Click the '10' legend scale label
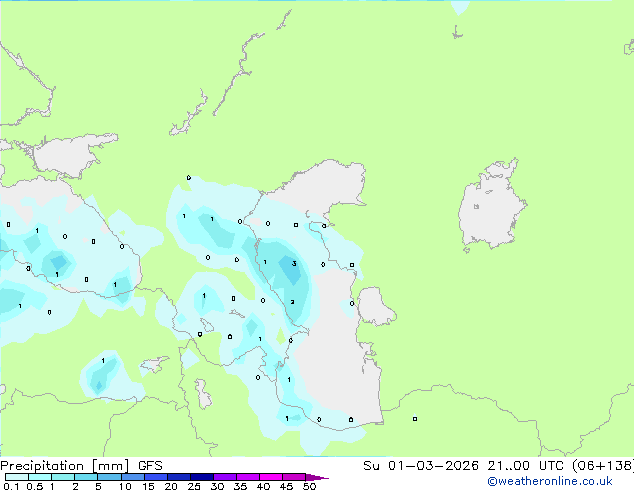Screen dimensions: 634x490 125,486
